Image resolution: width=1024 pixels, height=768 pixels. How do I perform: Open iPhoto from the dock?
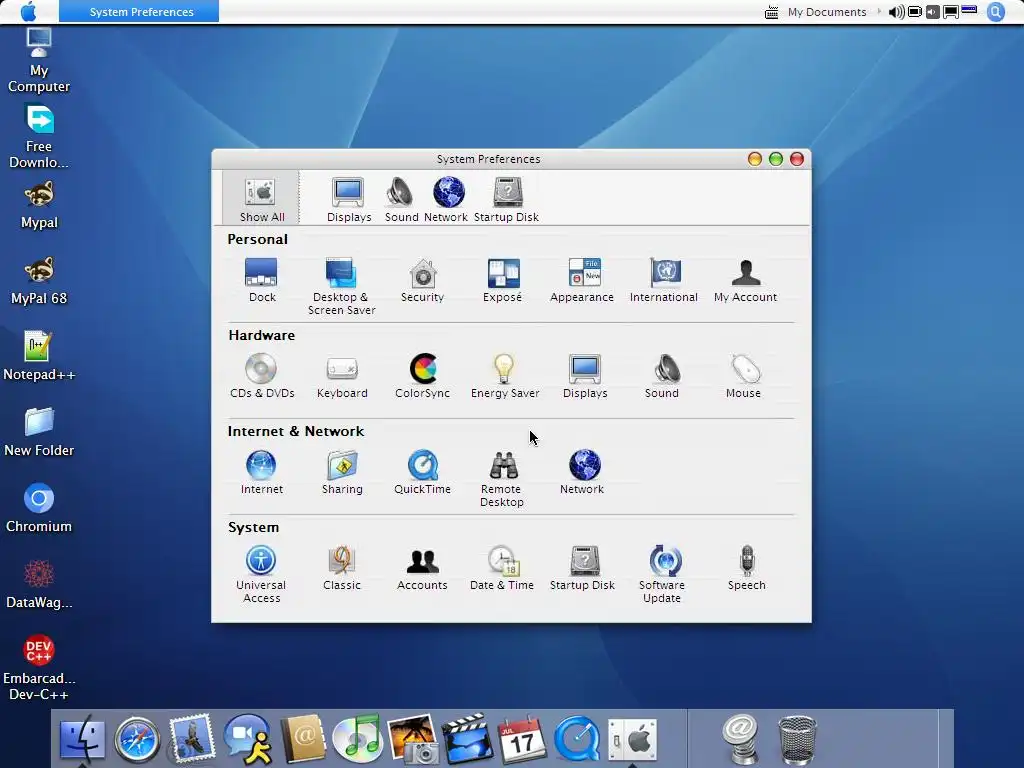[413, 739]
